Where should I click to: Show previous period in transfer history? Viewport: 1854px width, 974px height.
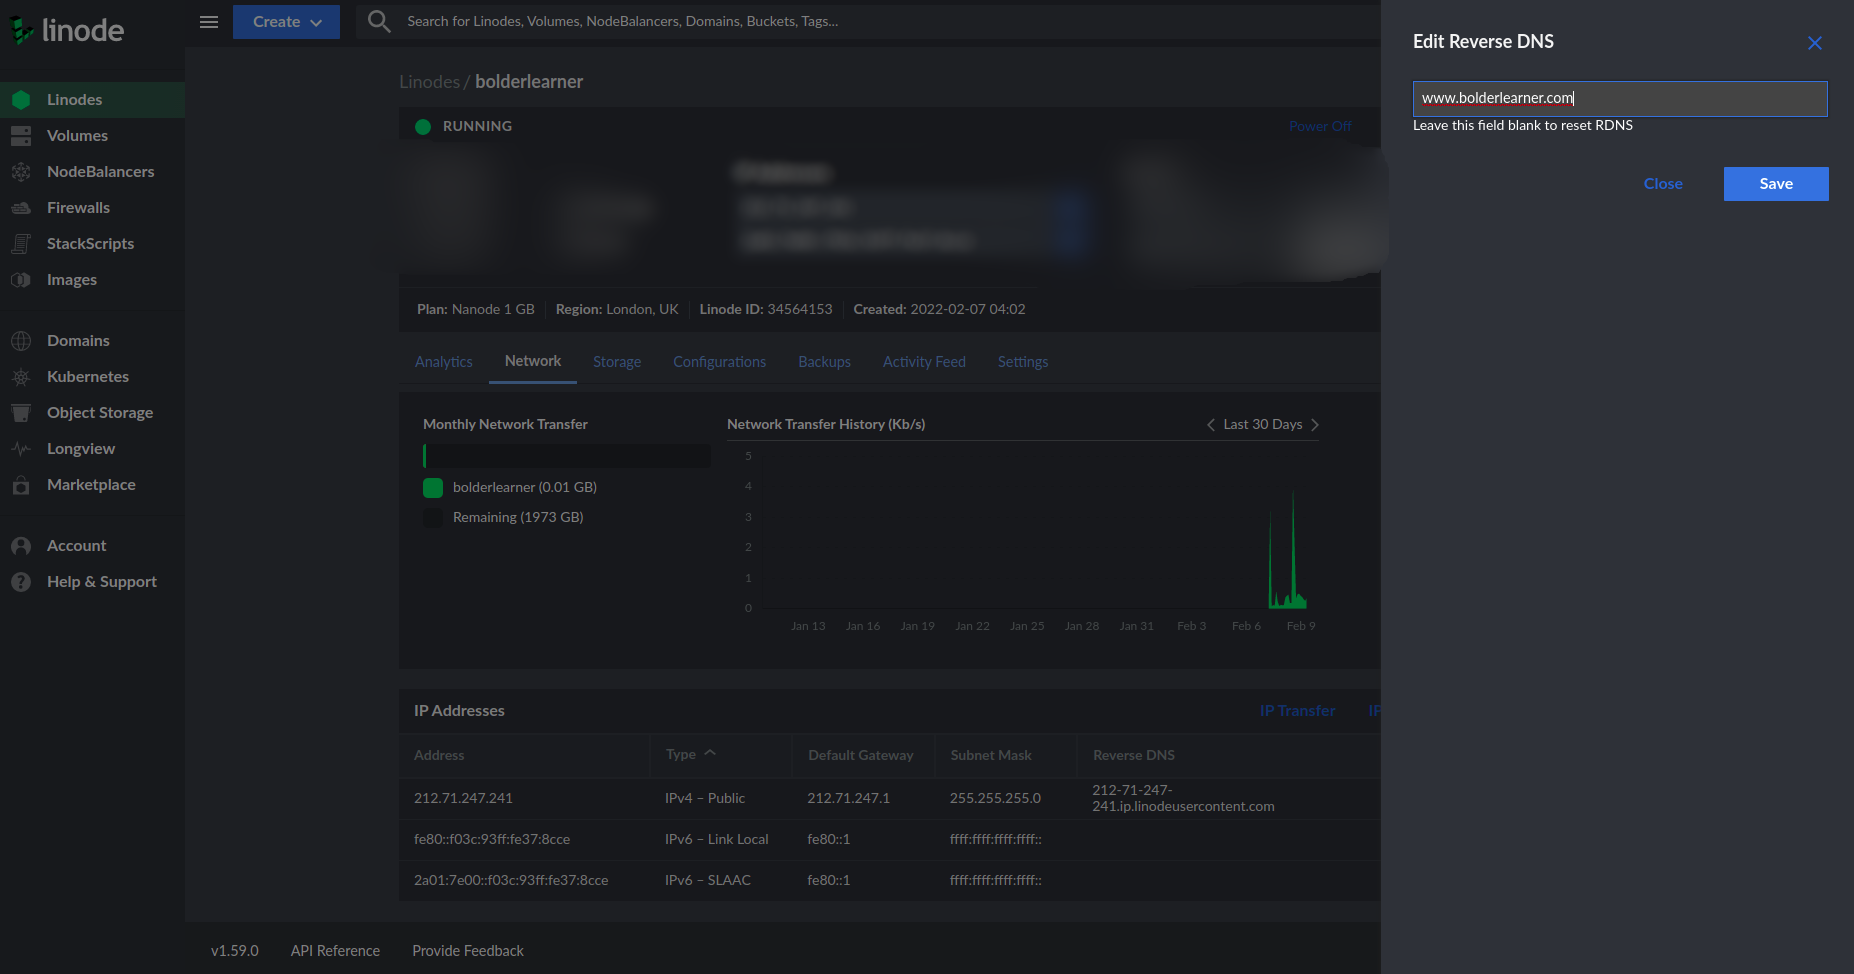point(1211,425)
